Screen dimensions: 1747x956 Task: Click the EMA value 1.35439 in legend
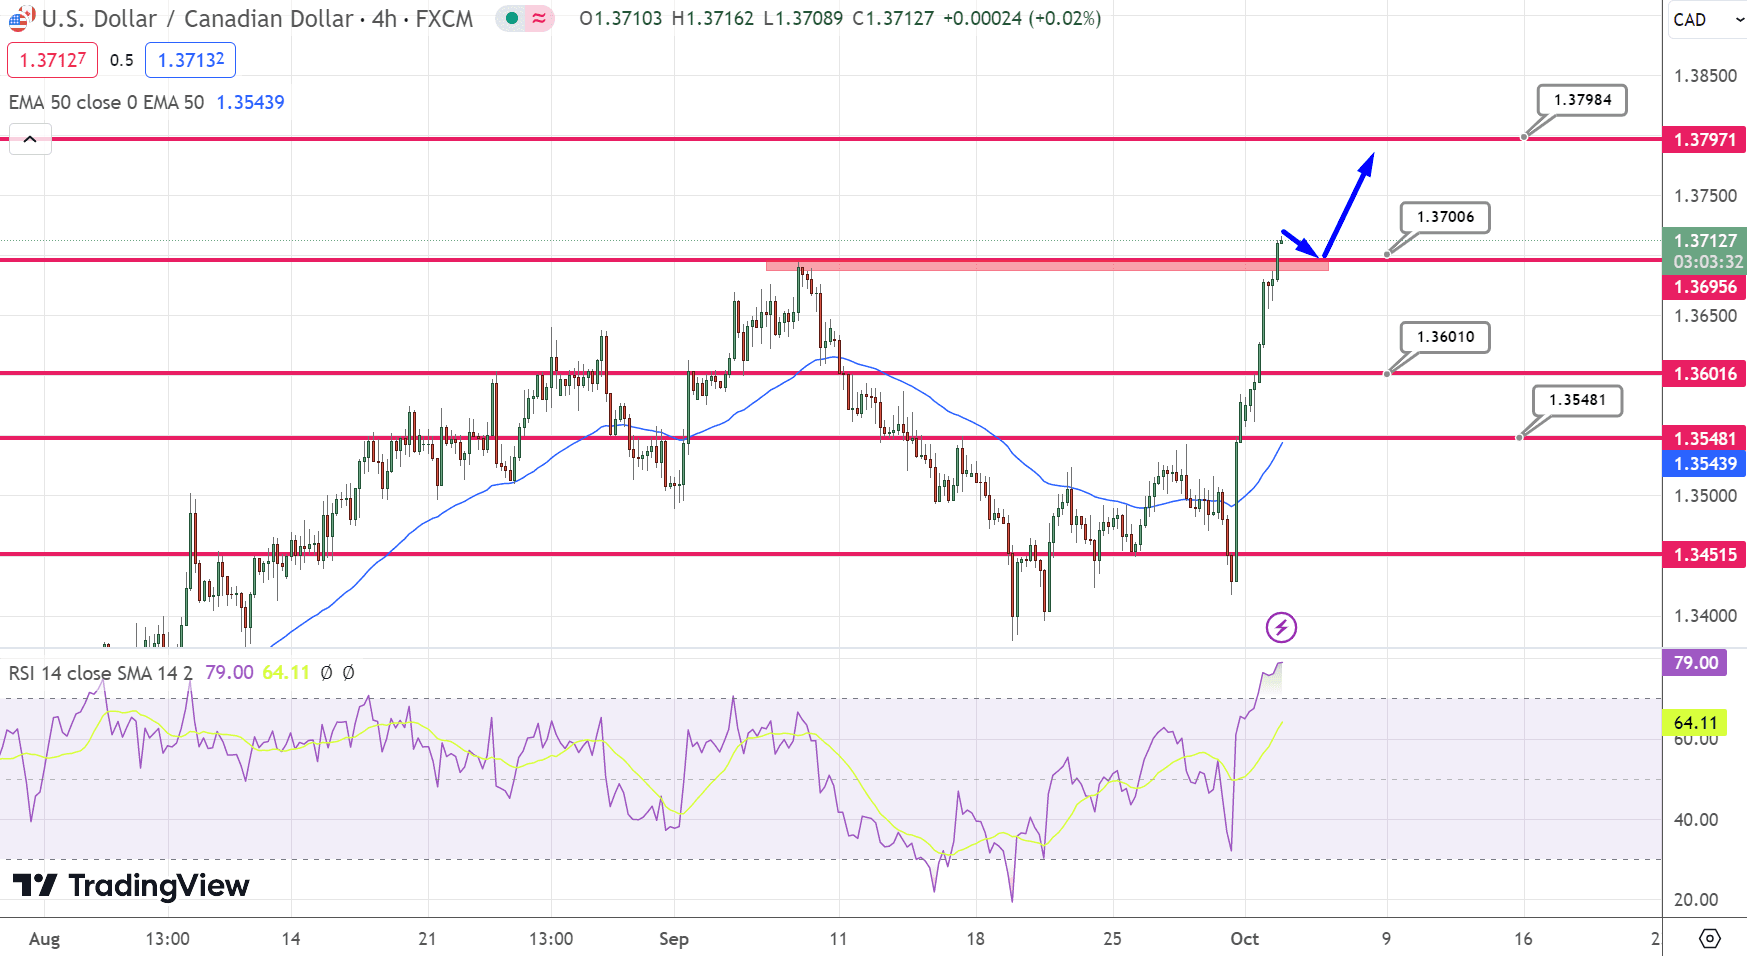click(x=250, y=102)
